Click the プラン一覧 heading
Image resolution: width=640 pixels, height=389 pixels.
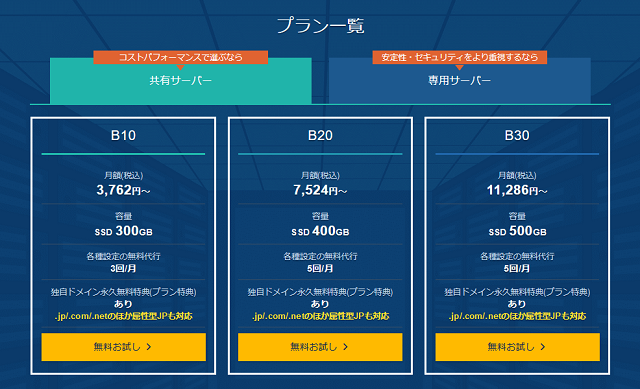(320, 25)
